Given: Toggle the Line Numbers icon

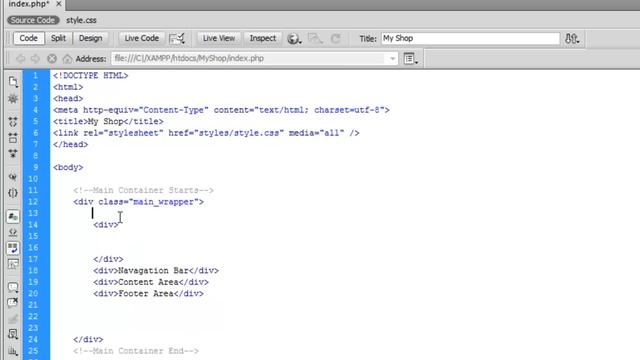Looking at the screenshot, I should pos(13,216).
